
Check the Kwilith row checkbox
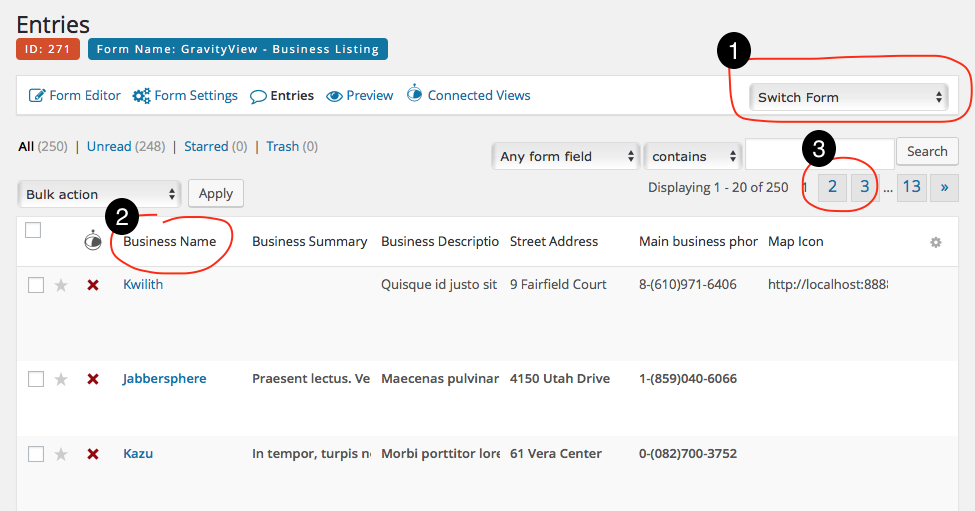click(x=36, y=285)
